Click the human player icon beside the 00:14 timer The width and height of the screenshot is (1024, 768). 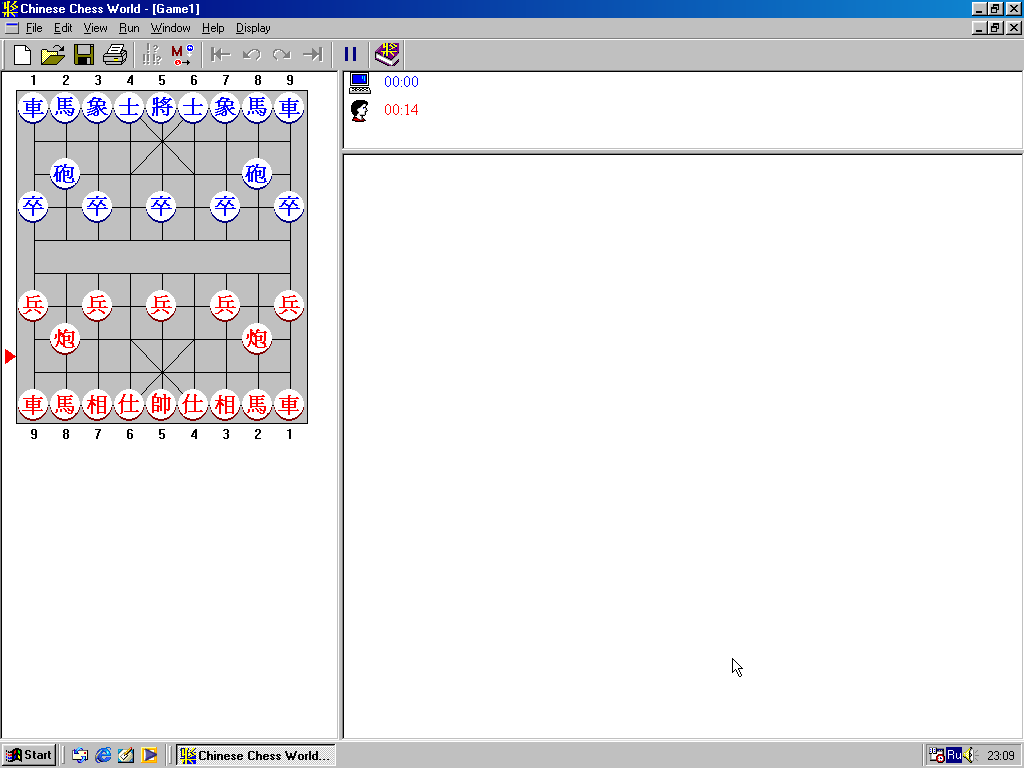pos(360,110)
